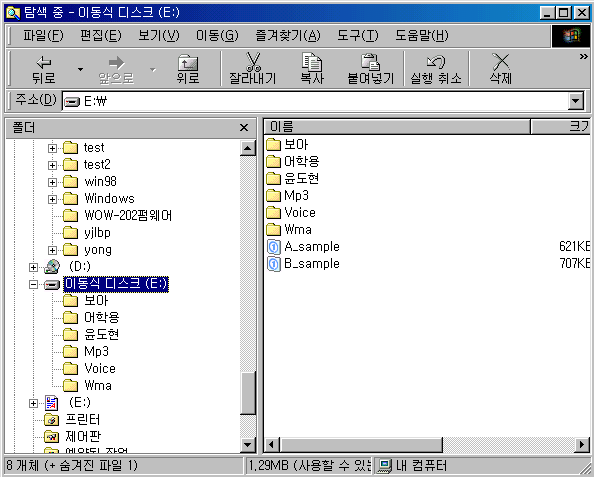
Task: Expand the Windows folder node
Action: (x=52, y=199)
